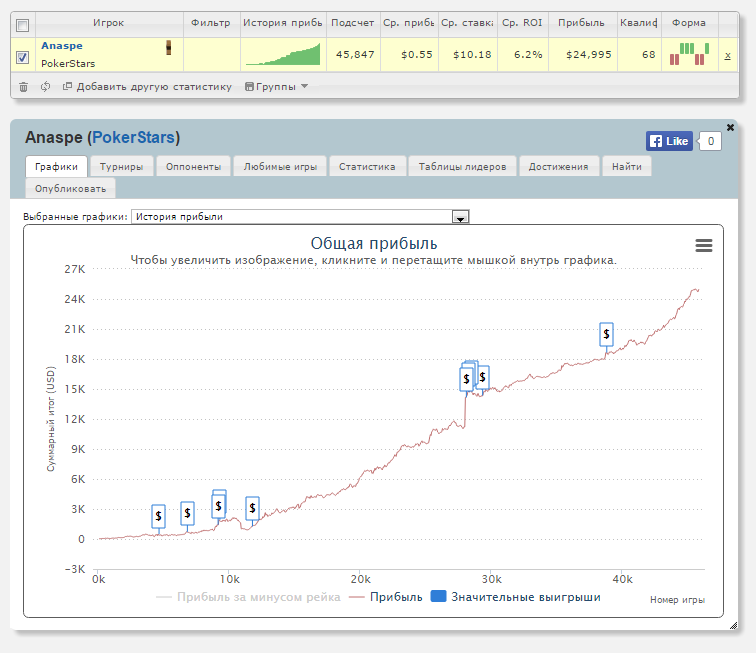
Task: Sort by the 'Форма' column header
Action: 689,23
